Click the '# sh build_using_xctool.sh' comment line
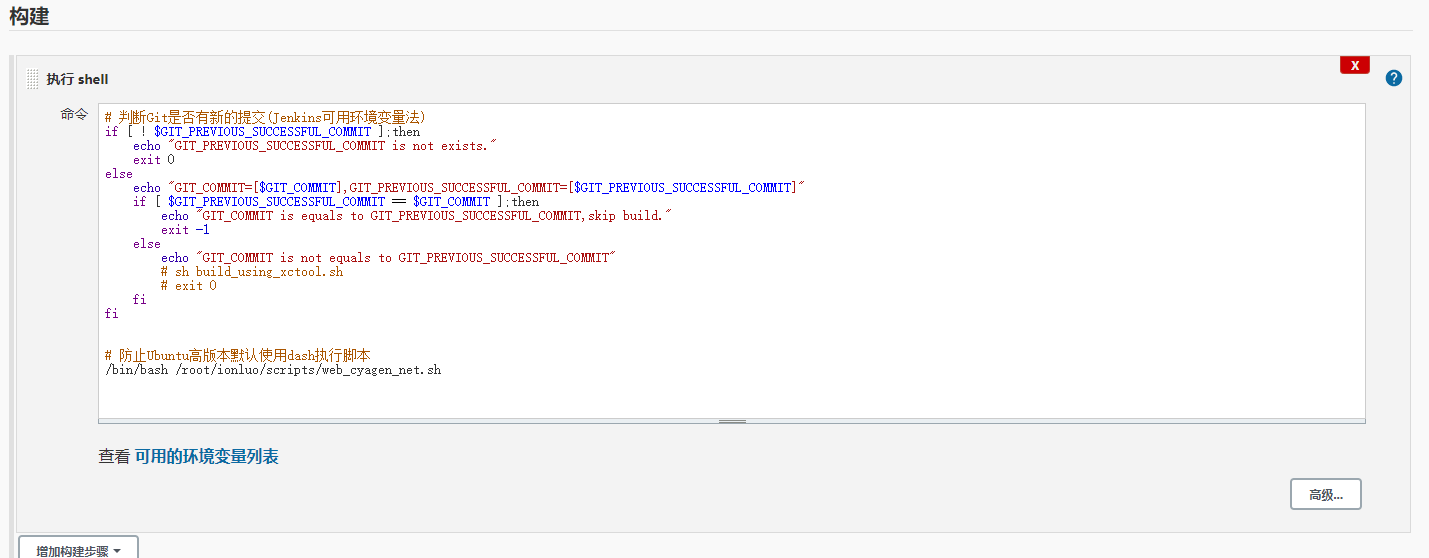 point(251,272)
